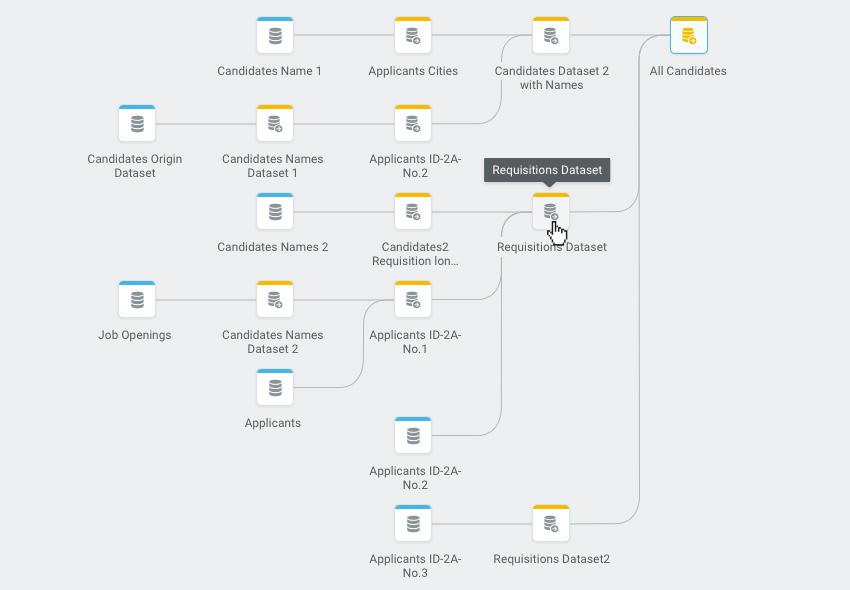The width and height of the screenshot is (850, 590).
Task: Select the Candidates Name 1 dataset node icon
Action: pyautogui.click(x=275, y=36)
